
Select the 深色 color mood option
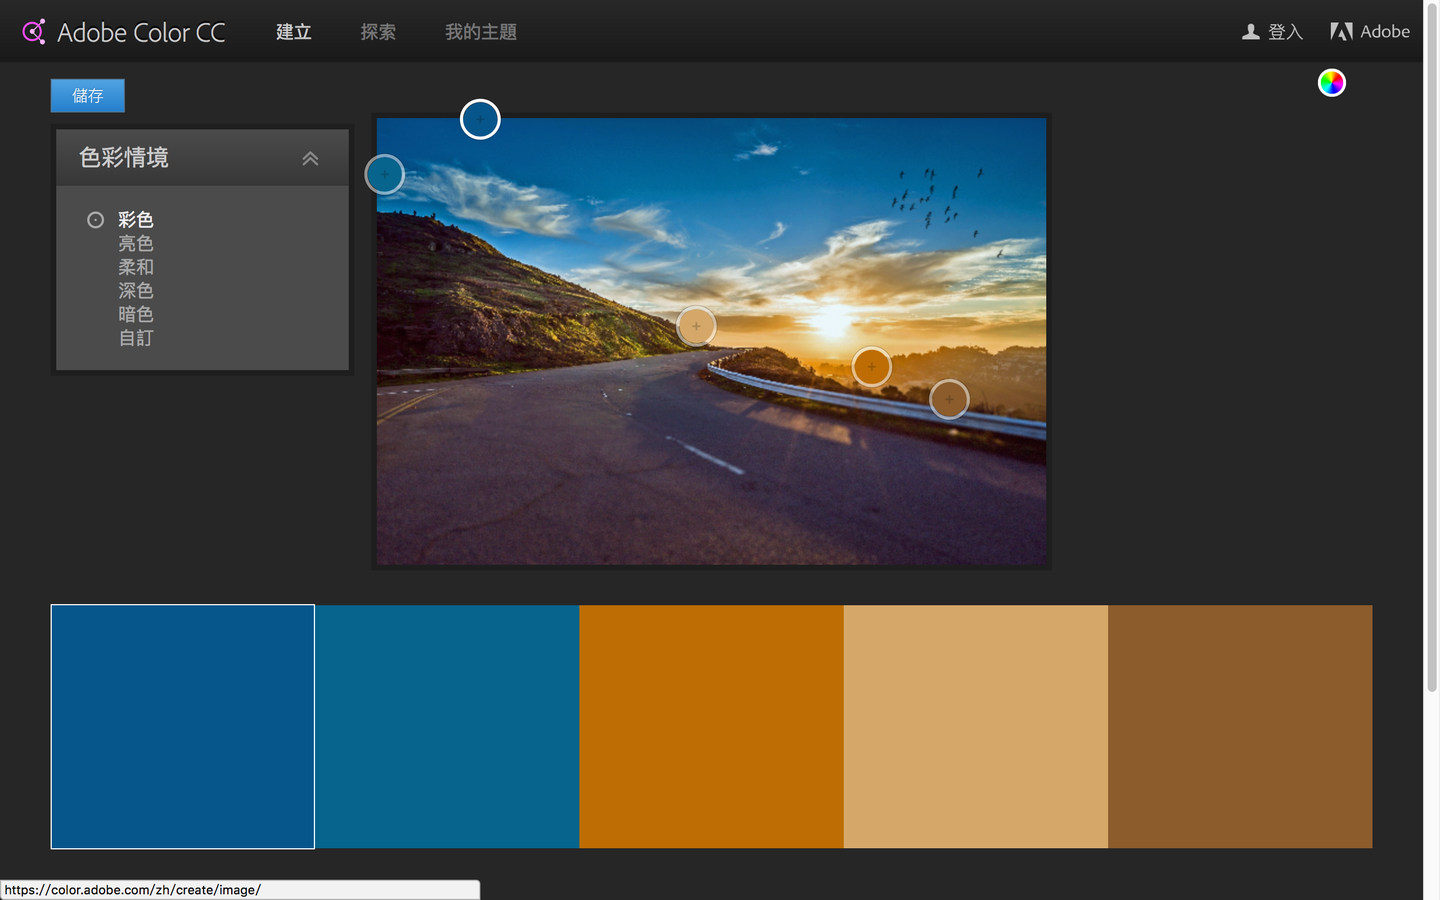coord(135,291)
